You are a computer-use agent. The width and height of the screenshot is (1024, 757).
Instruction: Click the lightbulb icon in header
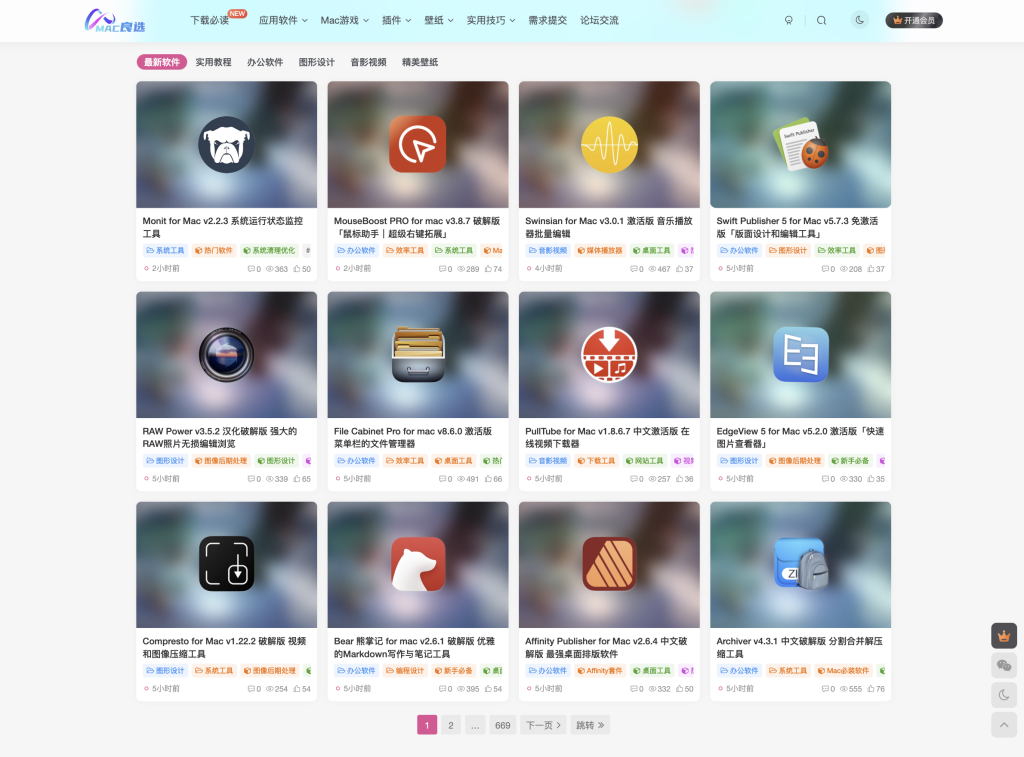coord(788,20)
